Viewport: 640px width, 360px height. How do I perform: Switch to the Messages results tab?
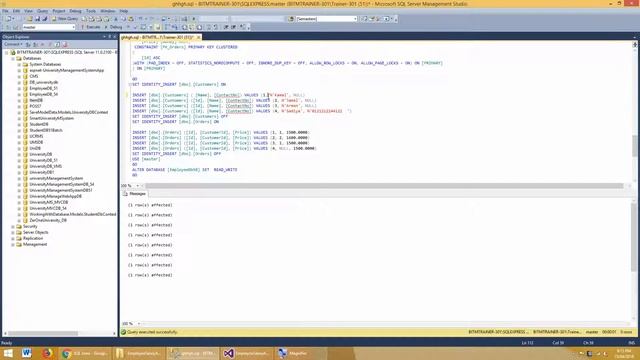(134, 194)
